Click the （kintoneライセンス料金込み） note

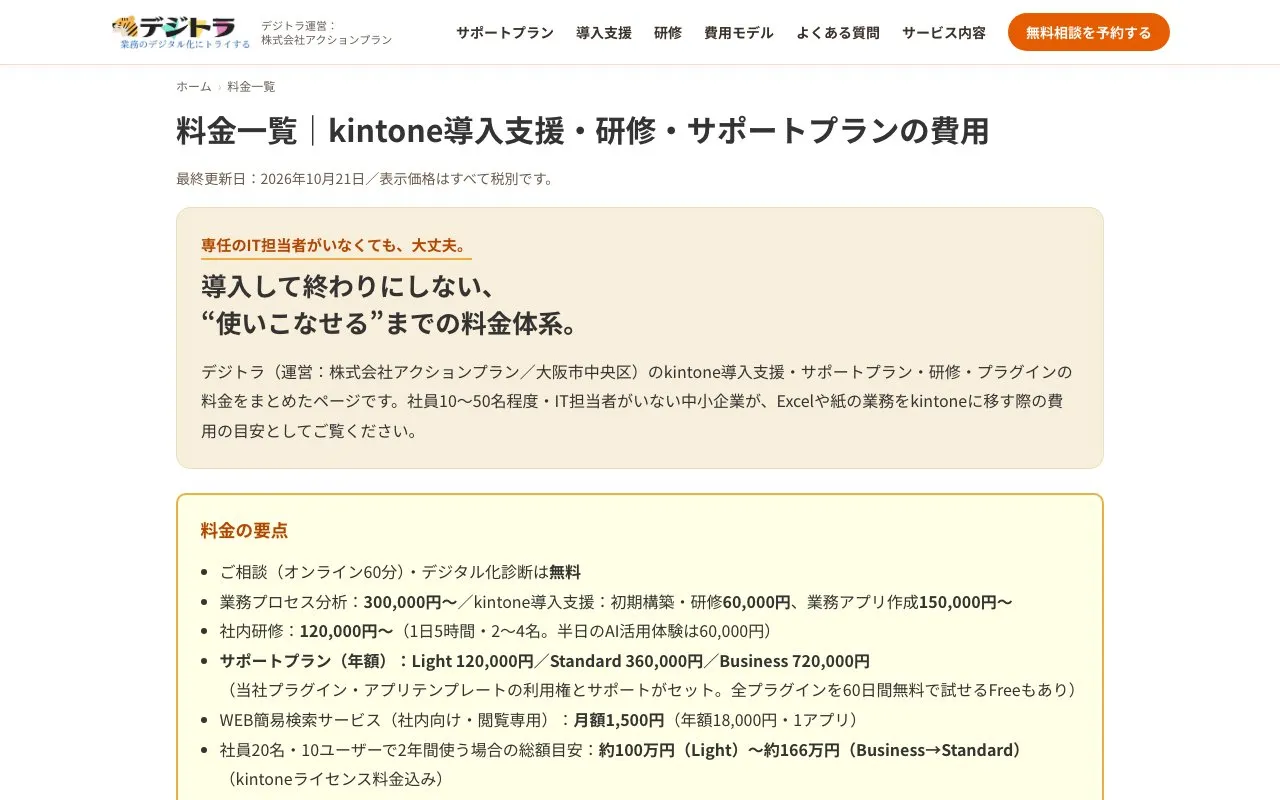pos(334,779)
